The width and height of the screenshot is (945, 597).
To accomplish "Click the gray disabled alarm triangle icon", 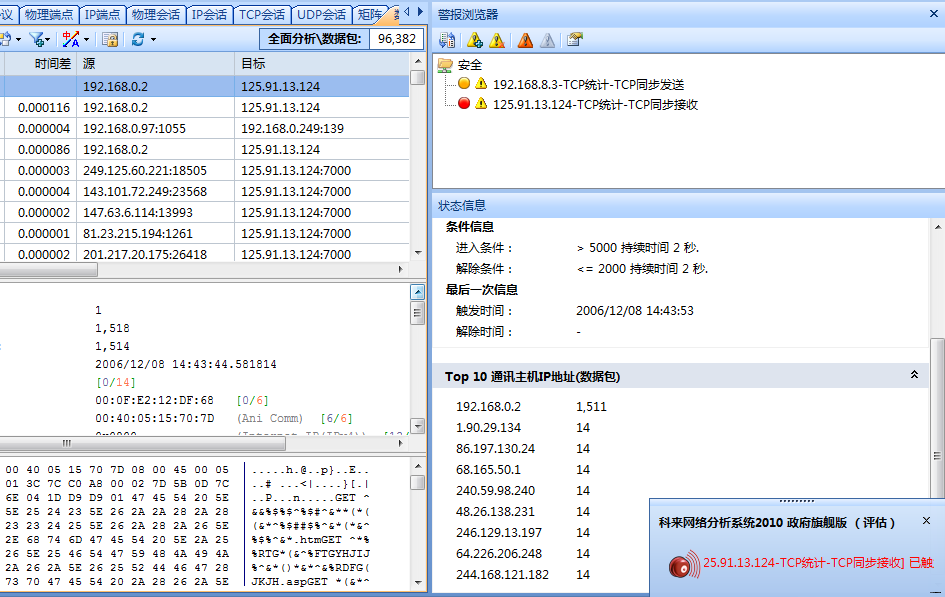I will (547, 40).
